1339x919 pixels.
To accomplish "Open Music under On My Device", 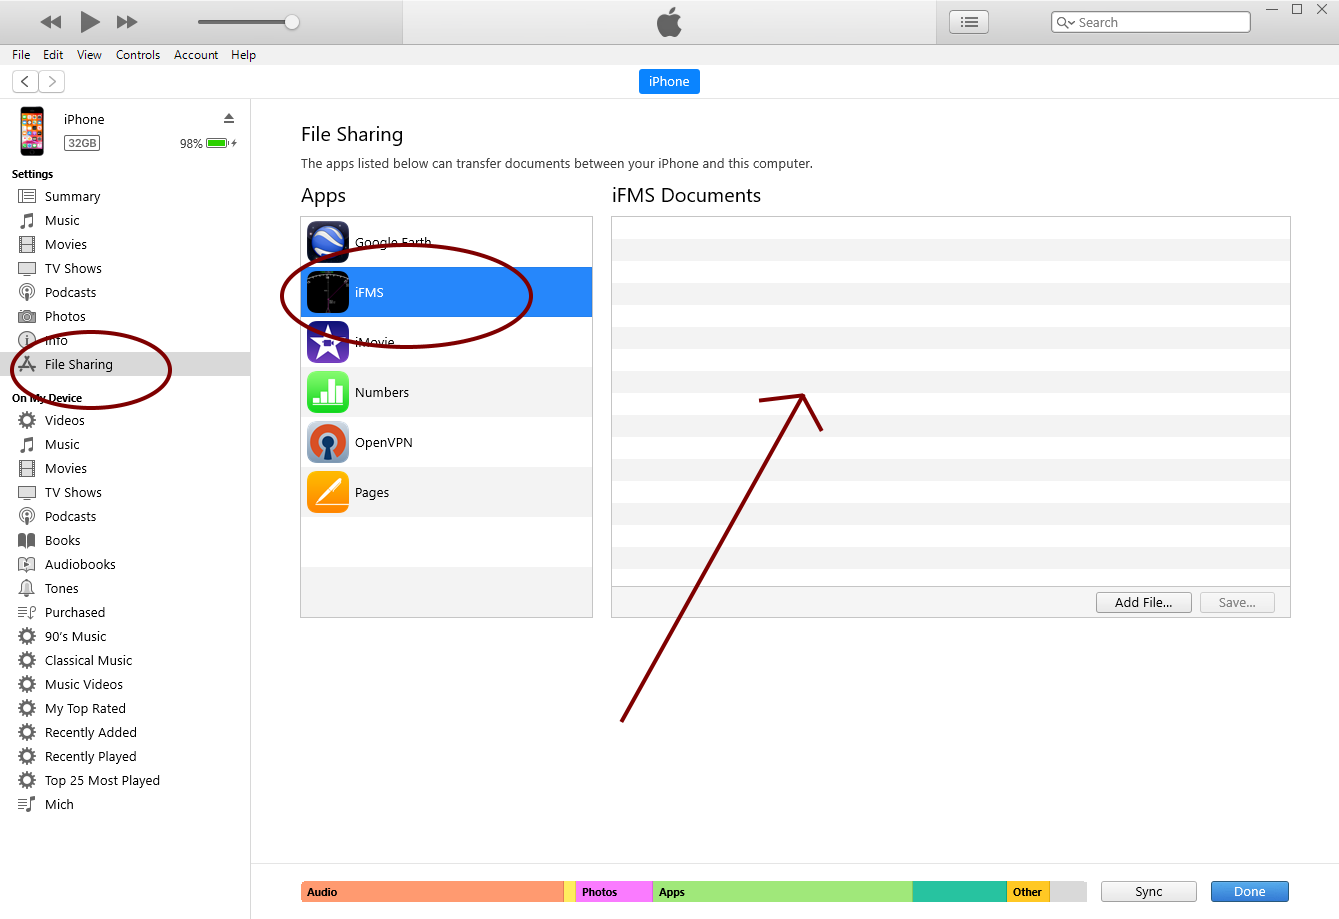I will point(62,444).
